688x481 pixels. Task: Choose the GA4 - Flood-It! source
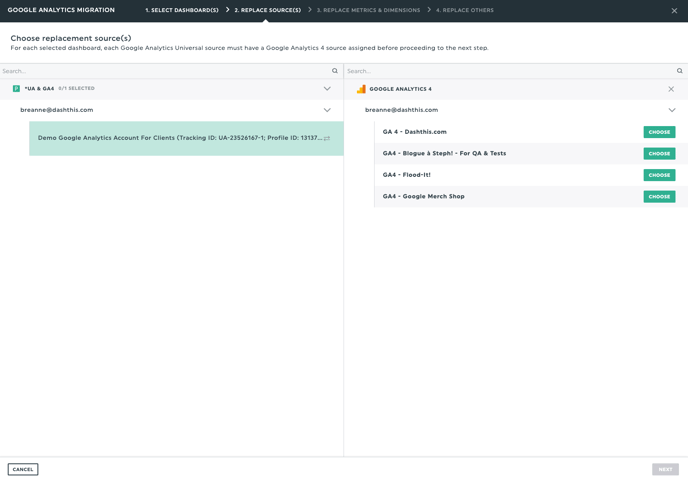[x=659, y=175]
